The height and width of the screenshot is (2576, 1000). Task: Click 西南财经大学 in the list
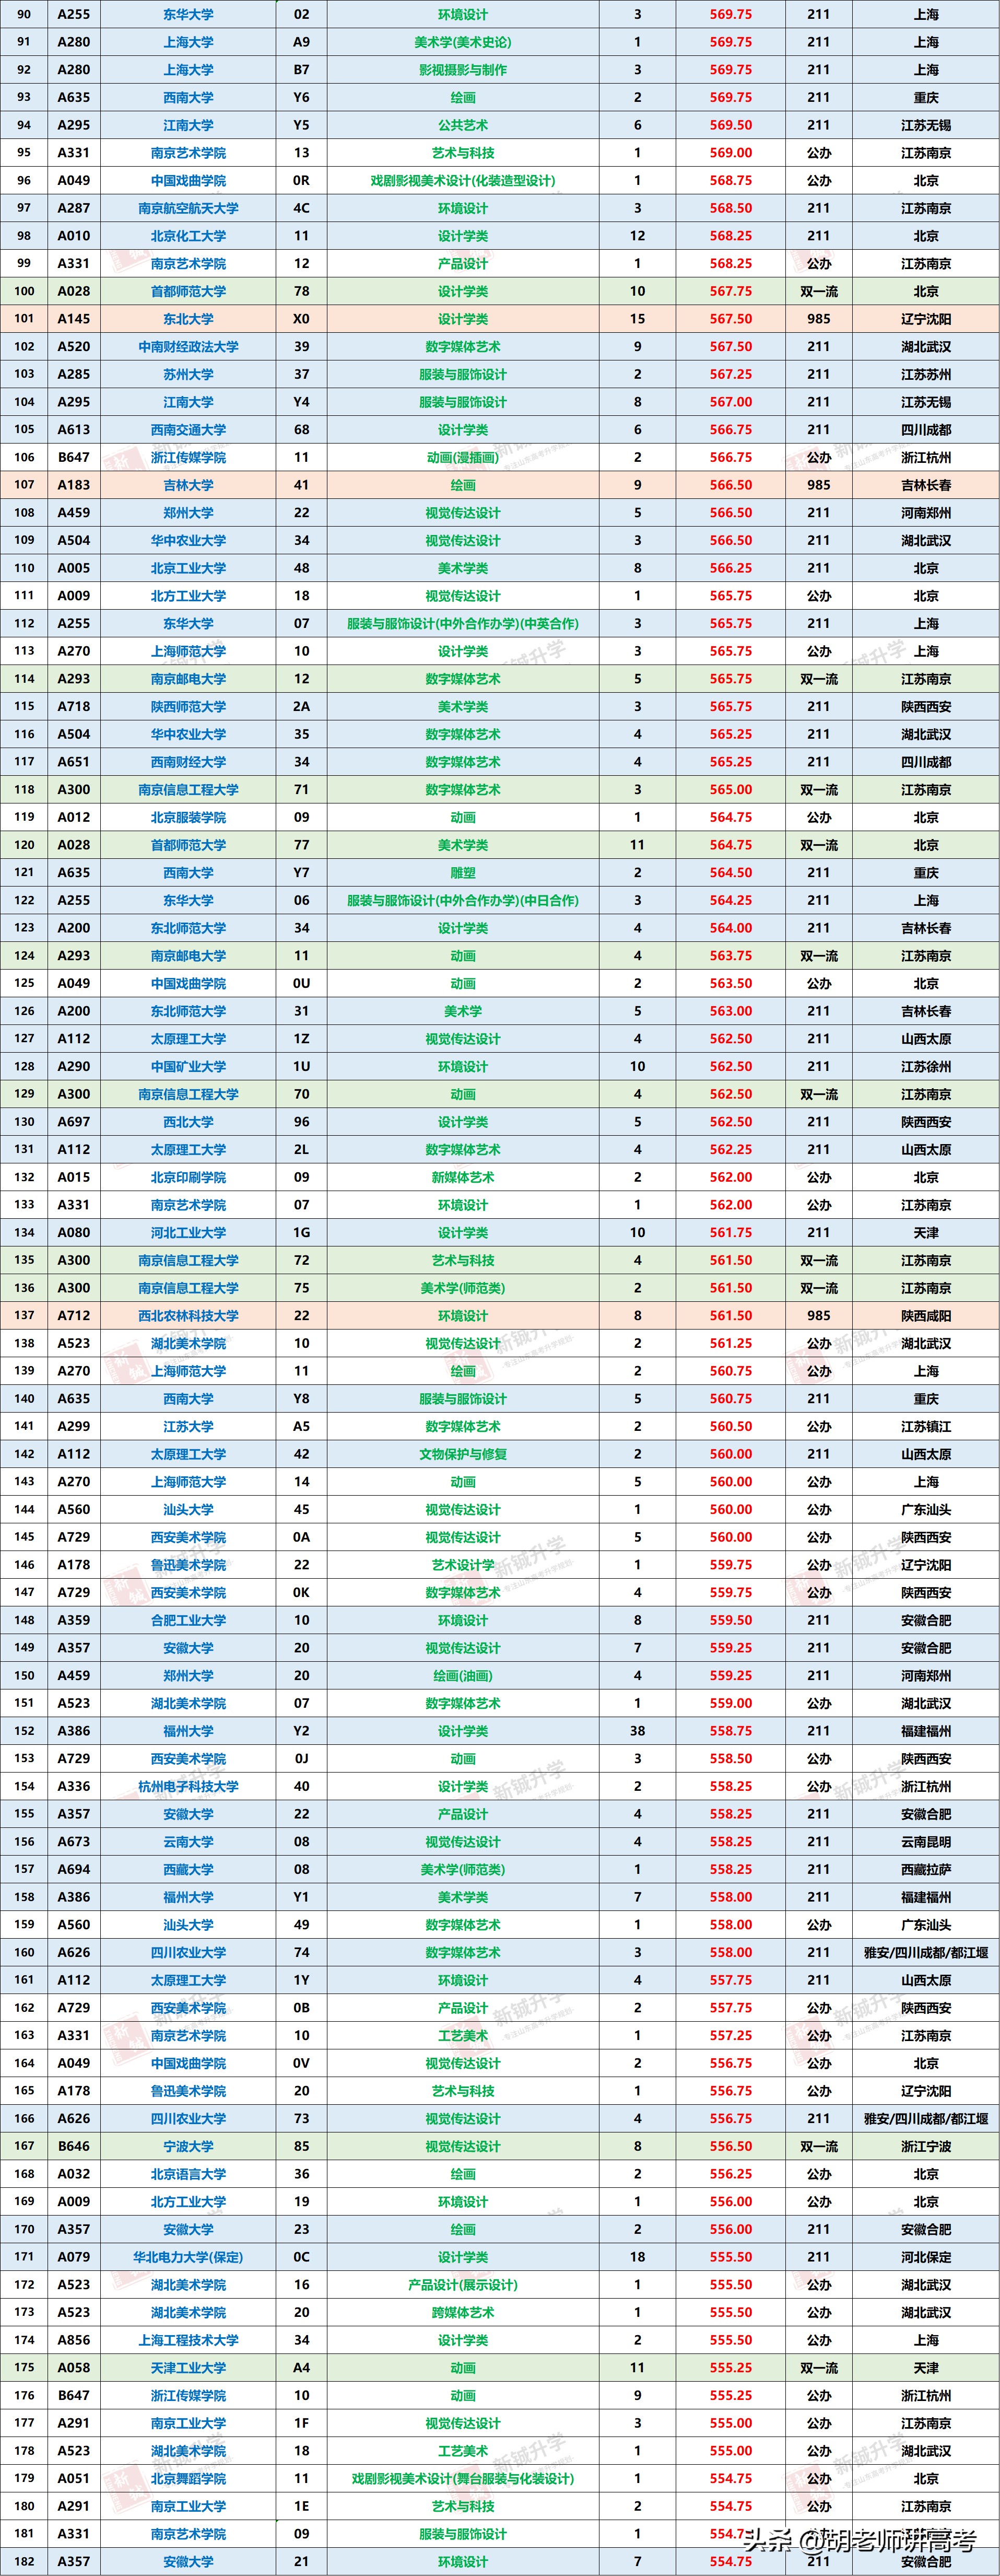point(188,762)
